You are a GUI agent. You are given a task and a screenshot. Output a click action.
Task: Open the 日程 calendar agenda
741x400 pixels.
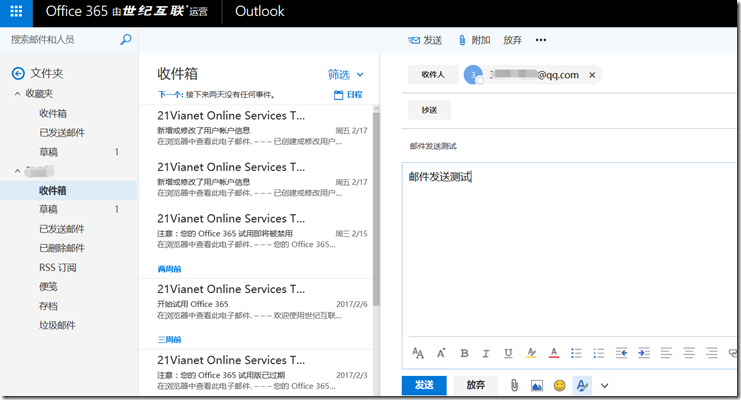[x=348, y=95]
